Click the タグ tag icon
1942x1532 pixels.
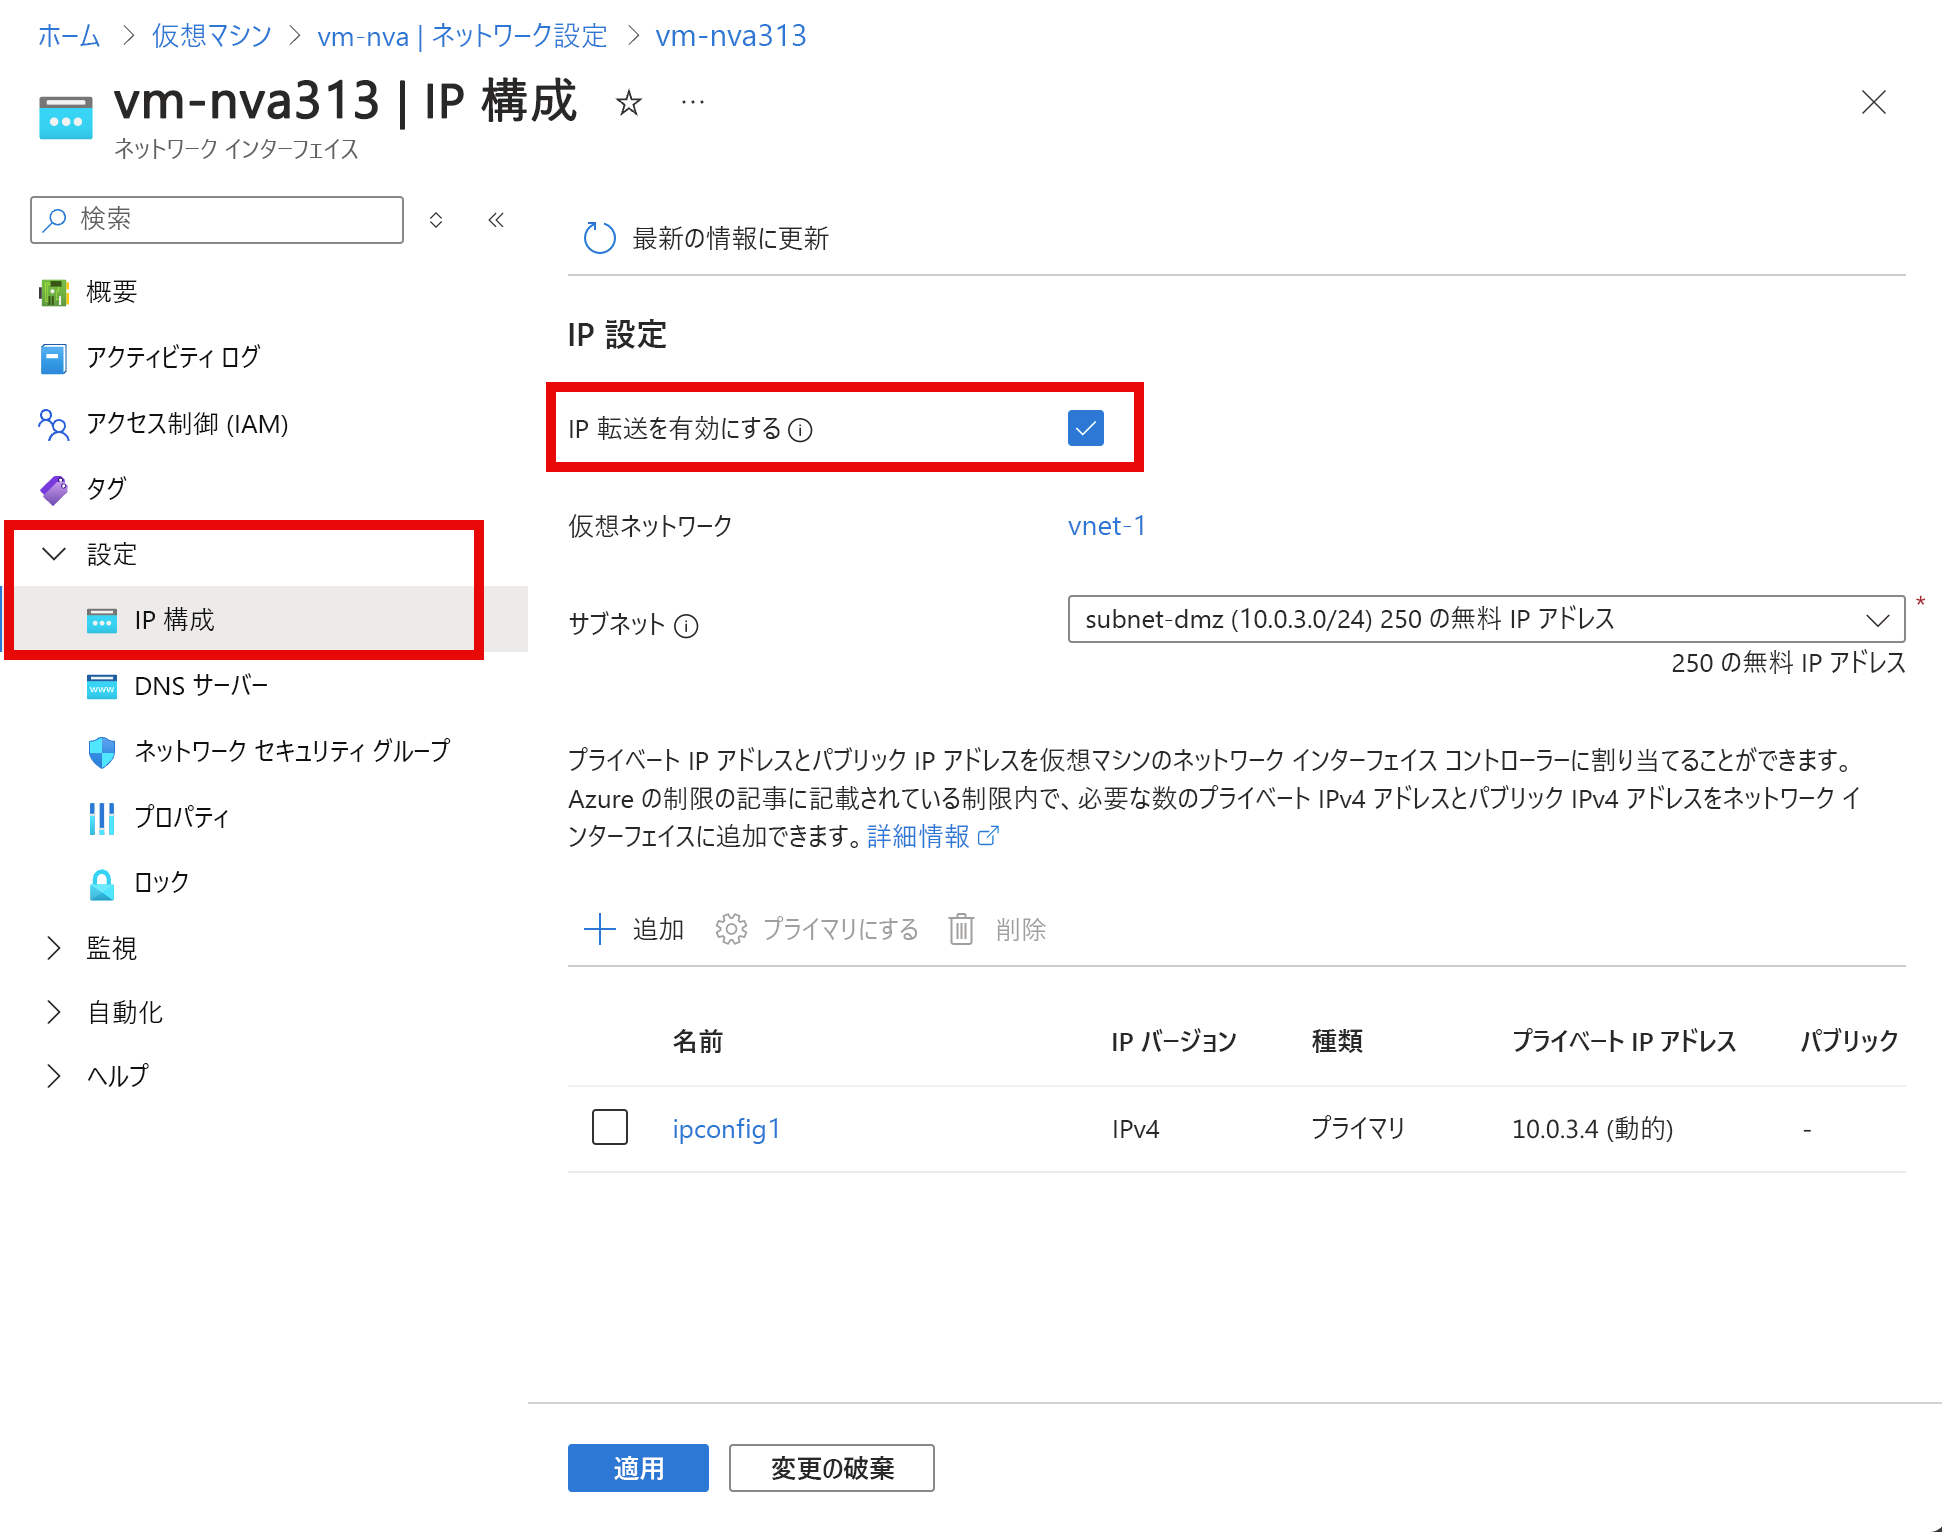[x=54, y=489]
